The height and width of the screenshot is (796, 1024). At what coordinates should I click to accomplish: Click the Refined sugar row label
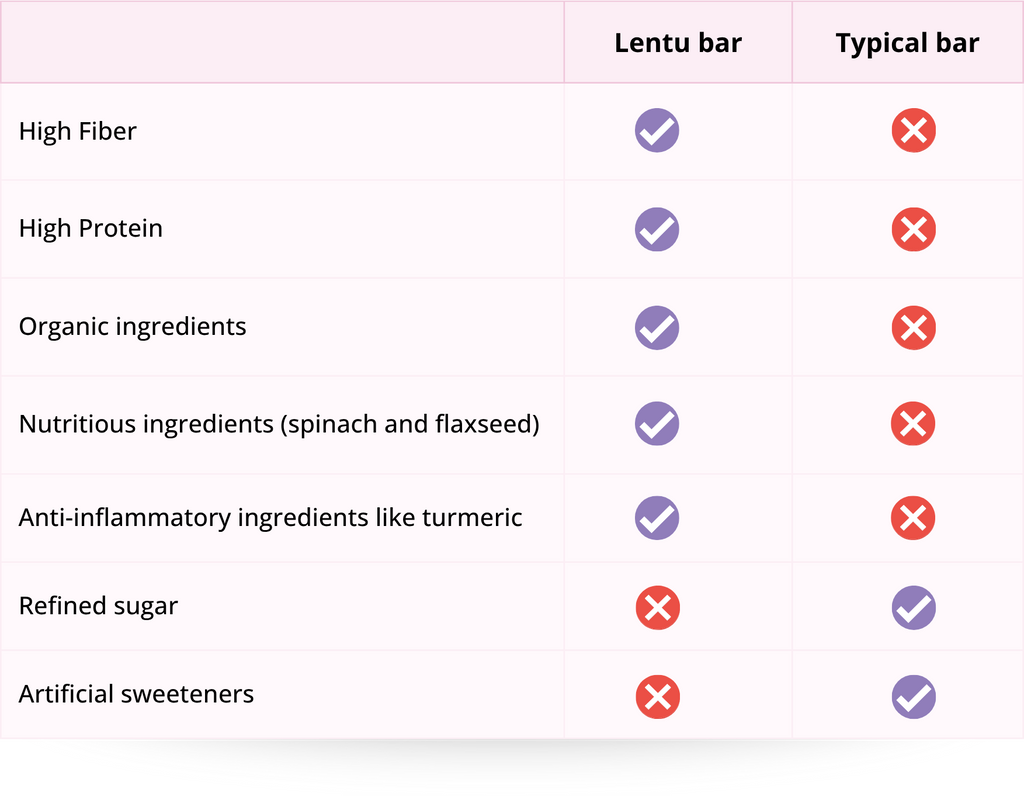click(x=98, y=606)
